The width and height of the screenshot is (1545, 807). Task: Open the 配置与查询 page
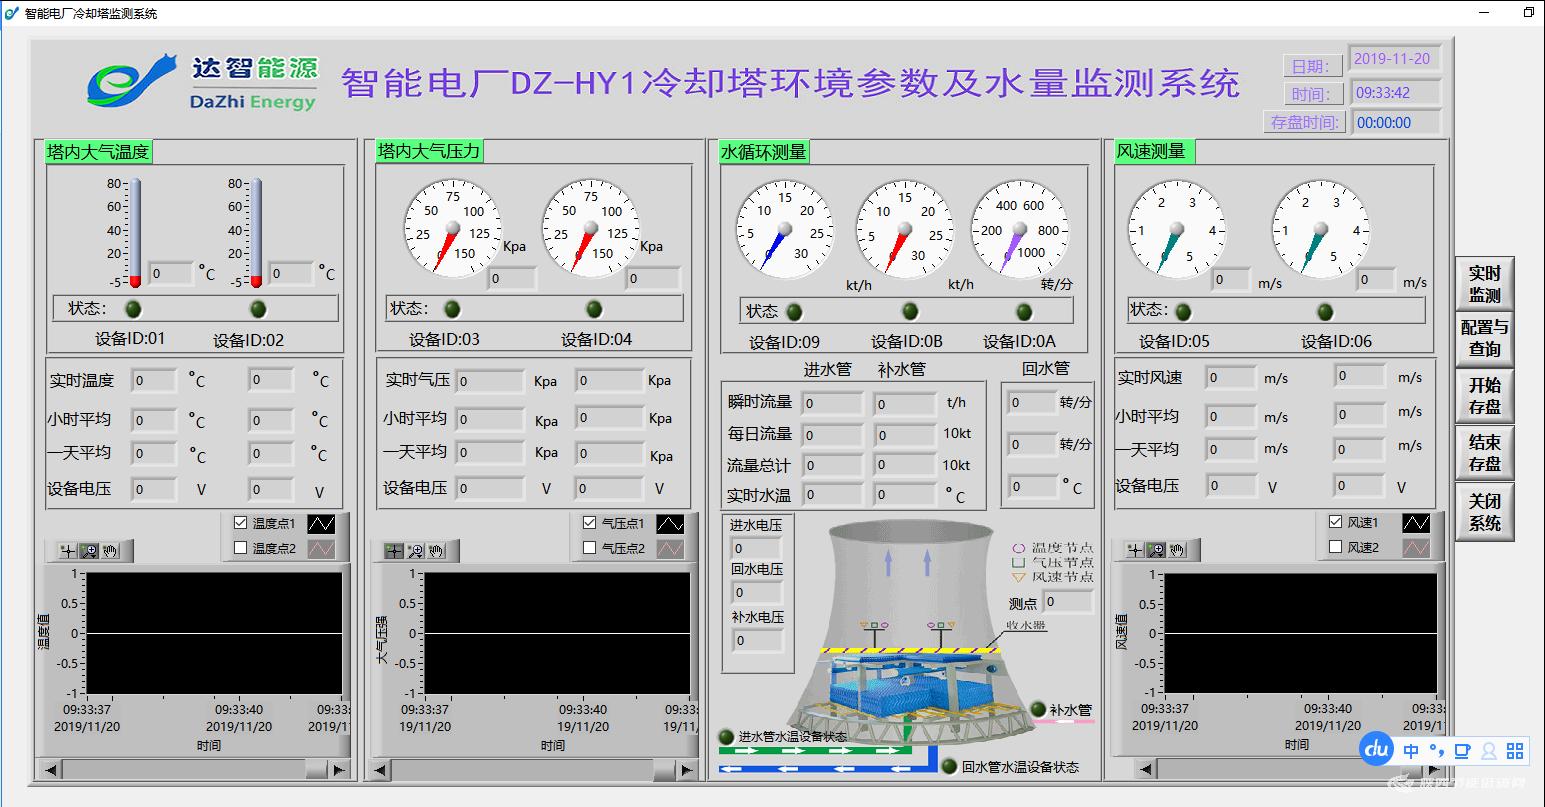[1484, 338]
